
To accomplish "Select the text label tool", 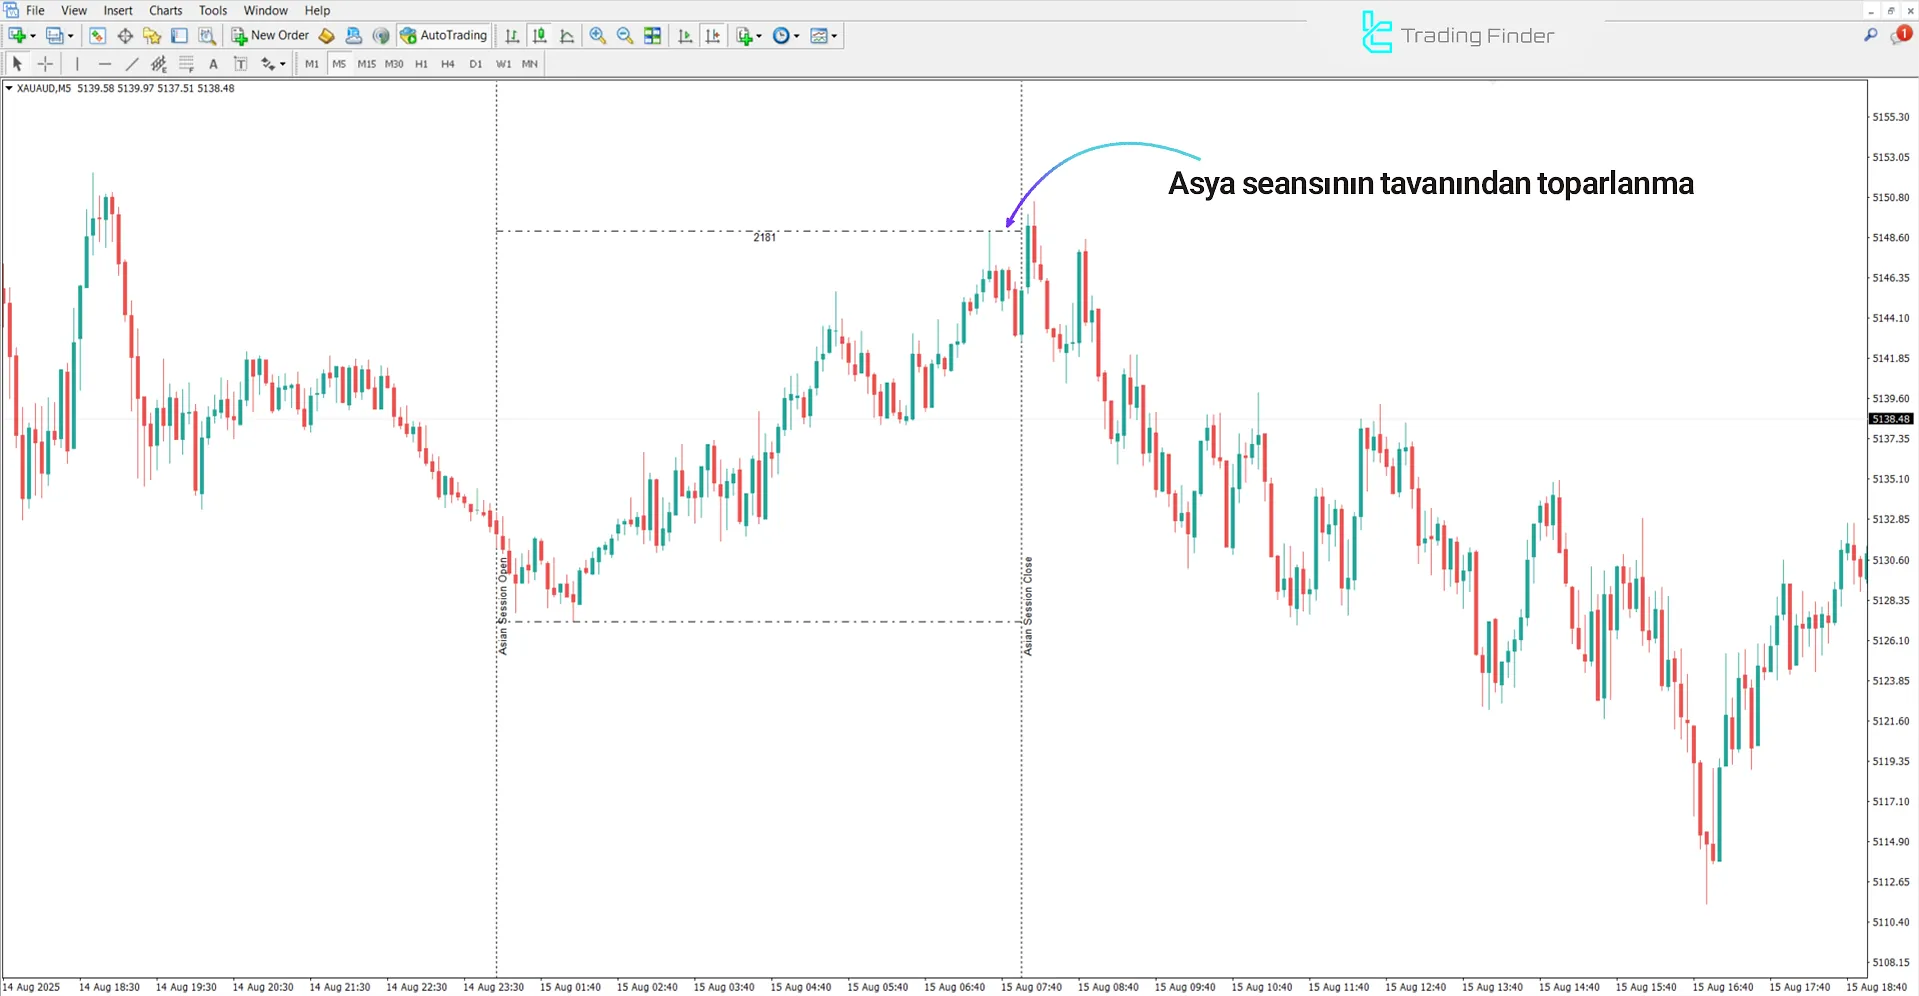I will pos(213,64).
